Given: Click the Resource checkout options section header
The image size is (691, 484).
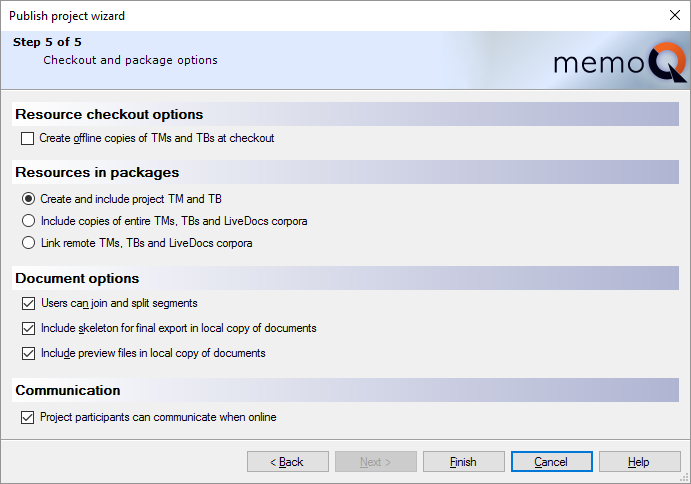Looking at the screenshot, I should coord(109,114).
